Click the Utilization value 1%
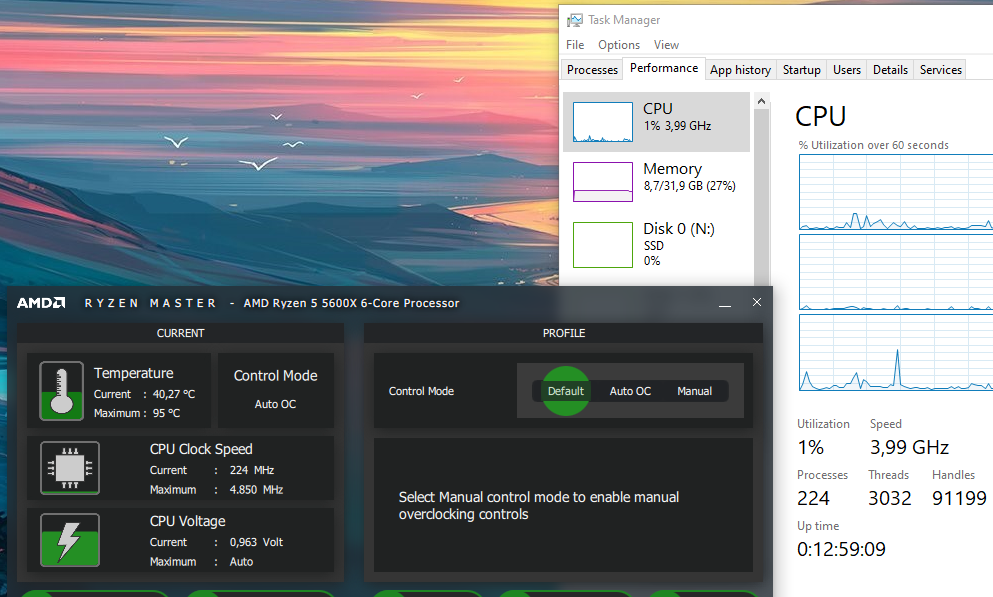This screenshot has width=993, height=597. point(811,448)
